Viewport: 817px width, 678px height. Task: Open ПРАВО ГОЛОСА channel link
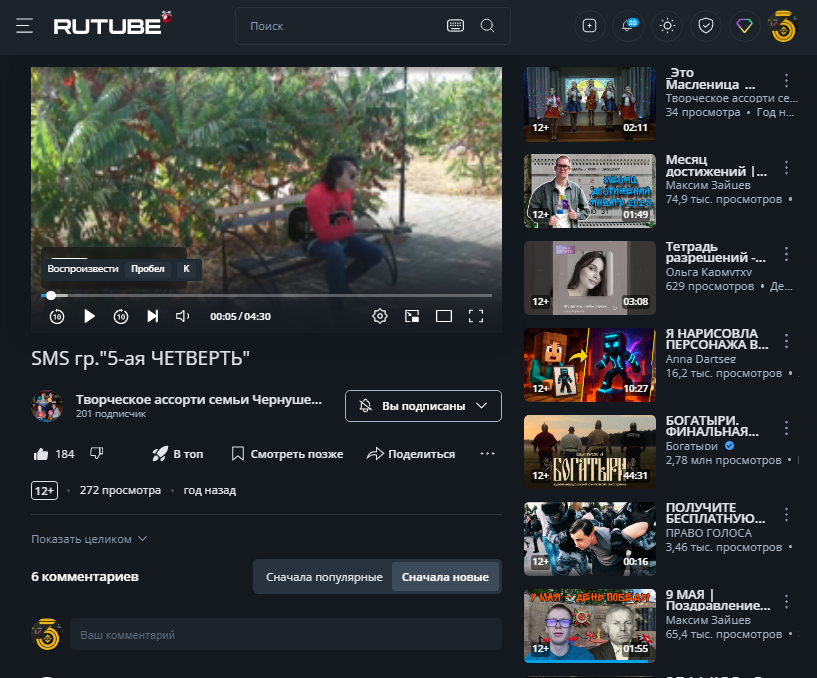(x=709, y=533)
